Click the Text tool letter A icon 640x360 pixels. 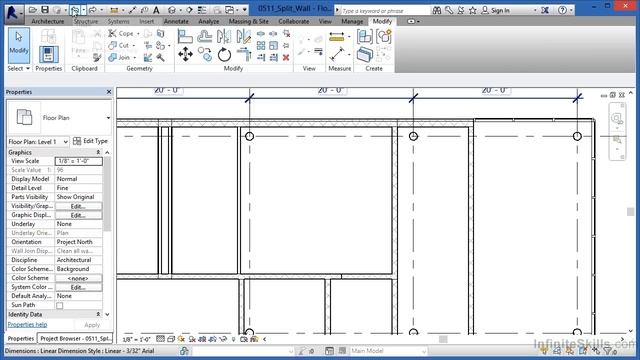tap(156, 10)
